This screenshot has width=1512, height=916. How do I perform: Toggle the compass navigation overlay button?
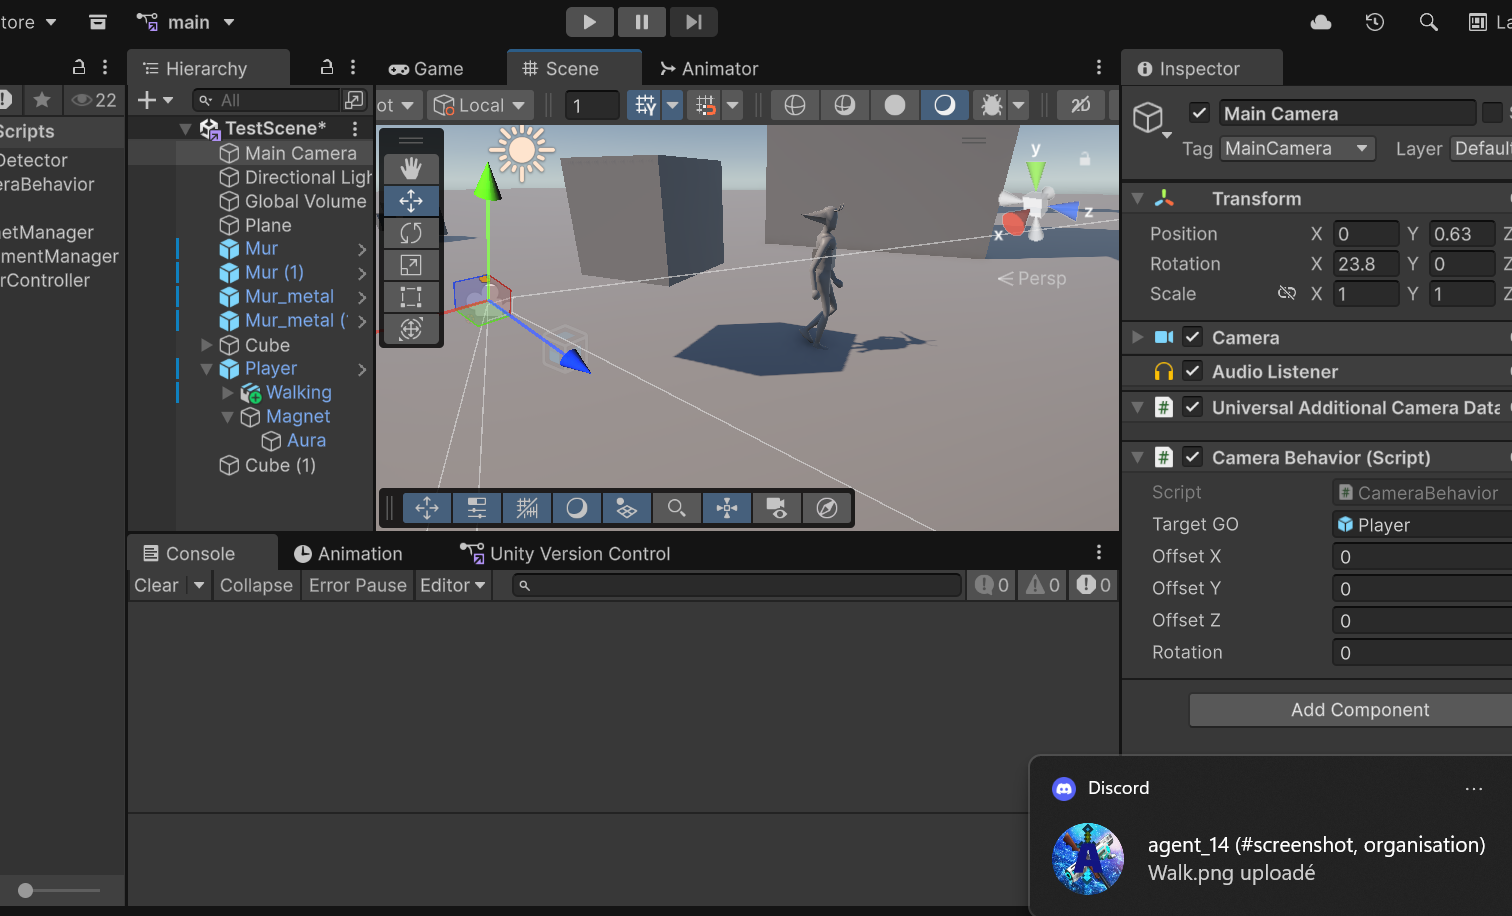point(827,508)
